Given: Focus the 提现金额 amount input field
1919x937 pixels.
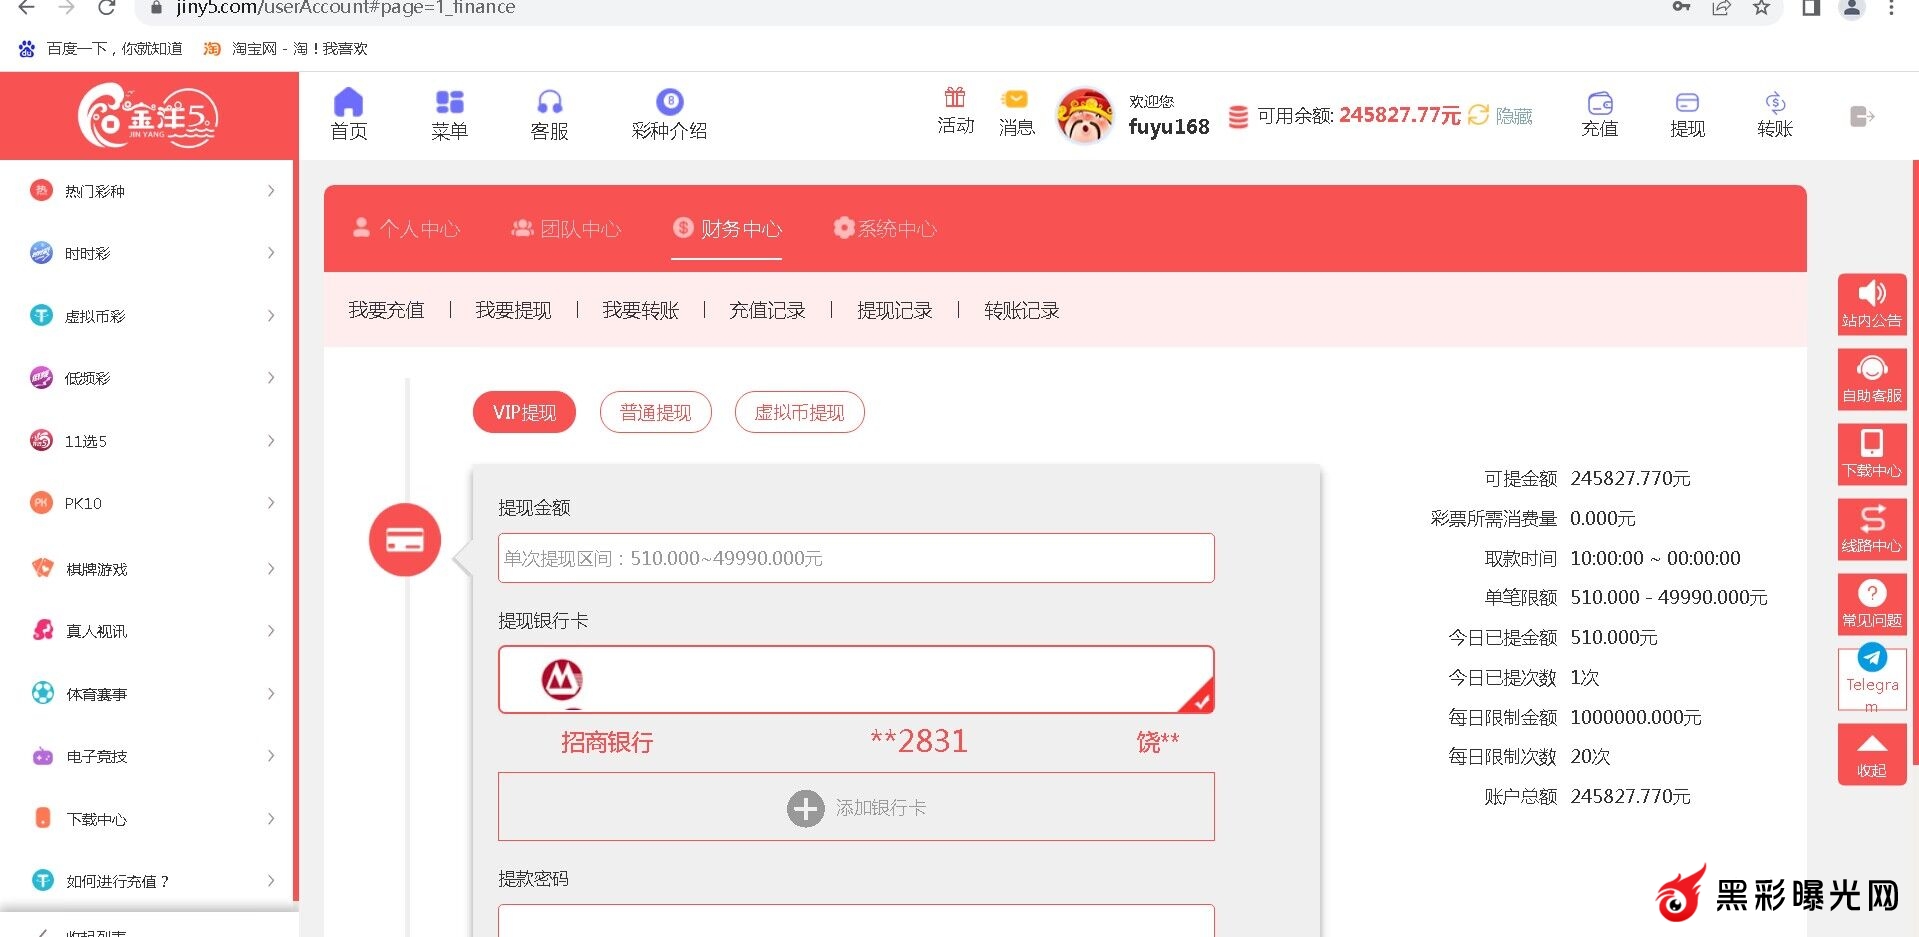Looking at the screenshot, I should (856, 558).
